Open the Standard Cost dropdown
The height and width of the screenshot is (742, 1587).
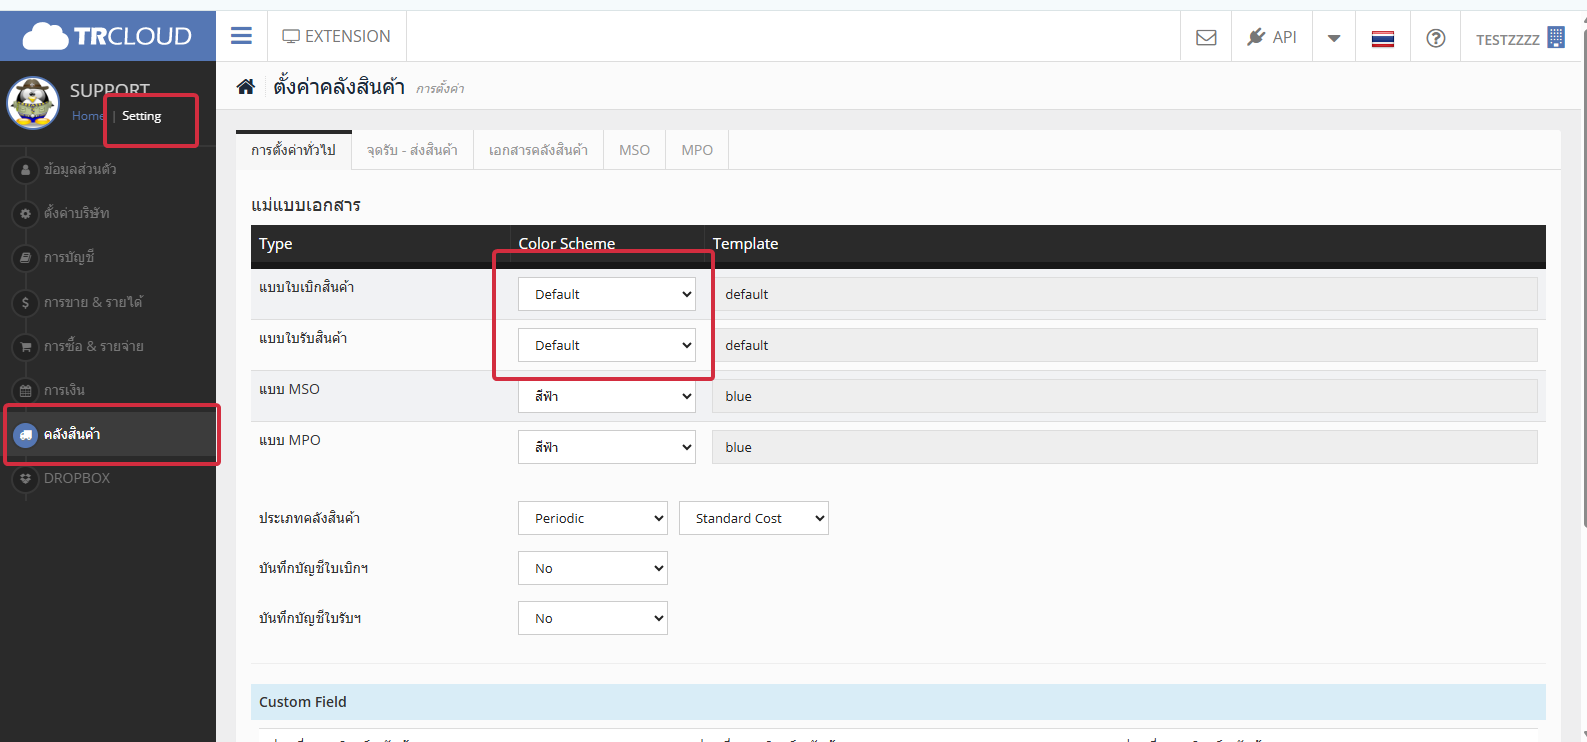753,518
